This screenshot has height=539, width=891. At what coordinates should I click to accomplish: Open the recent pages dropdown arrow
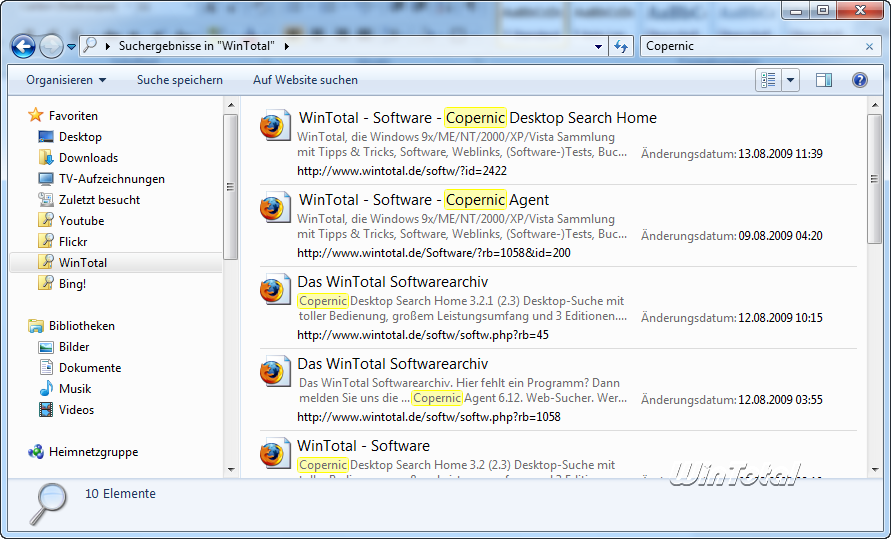(x=72, y=47)
